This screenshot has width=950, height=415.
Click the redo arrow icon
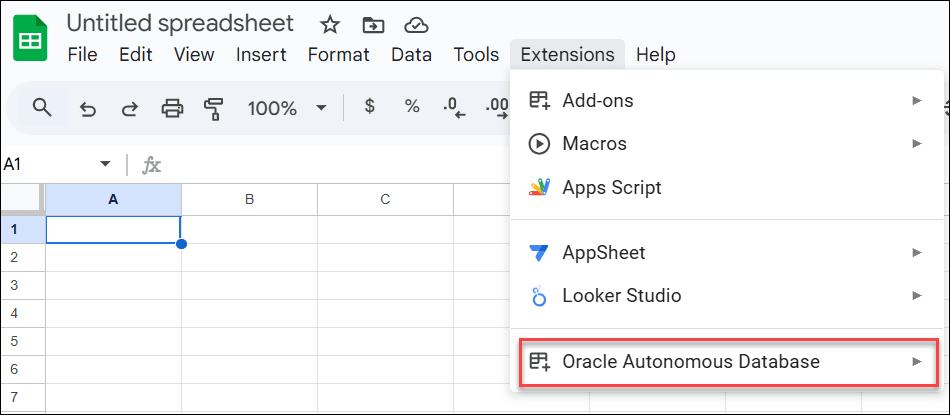(130, 108)
